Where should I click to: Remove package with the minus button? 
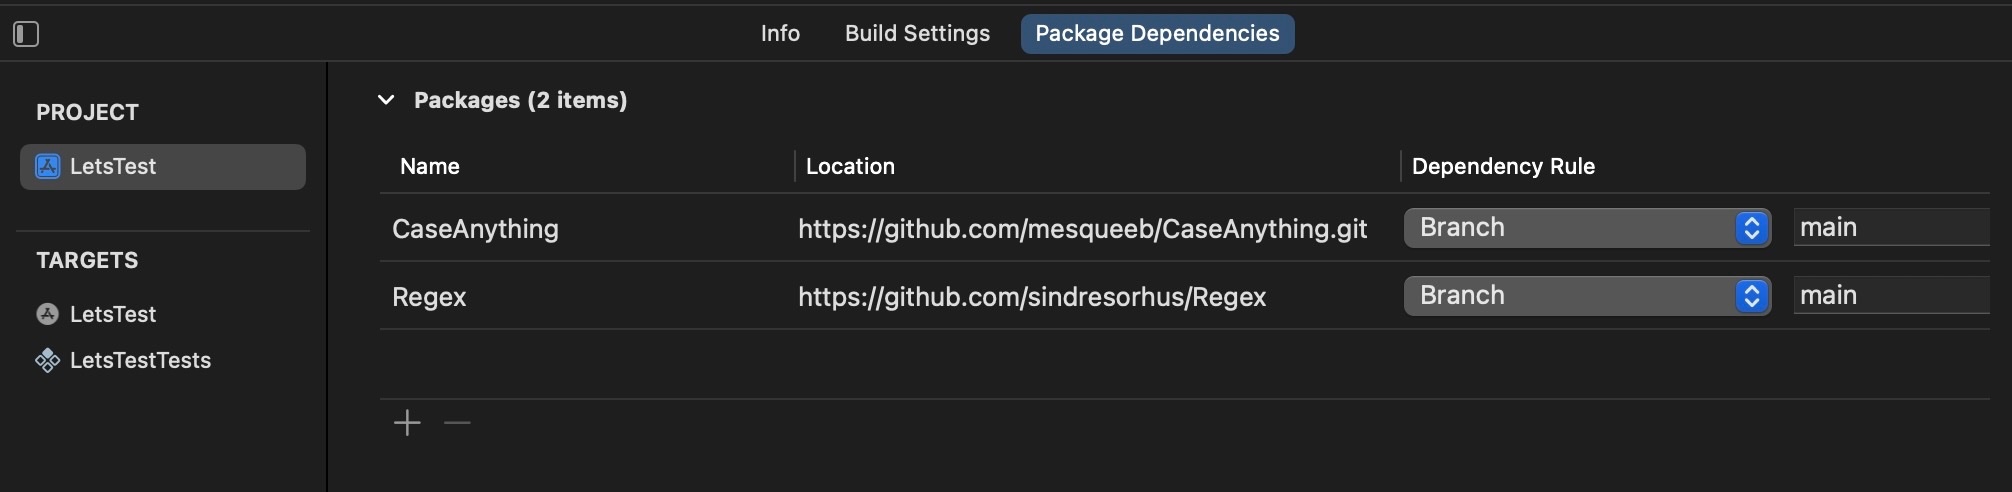pyautogui.click(x=457, y=423)
